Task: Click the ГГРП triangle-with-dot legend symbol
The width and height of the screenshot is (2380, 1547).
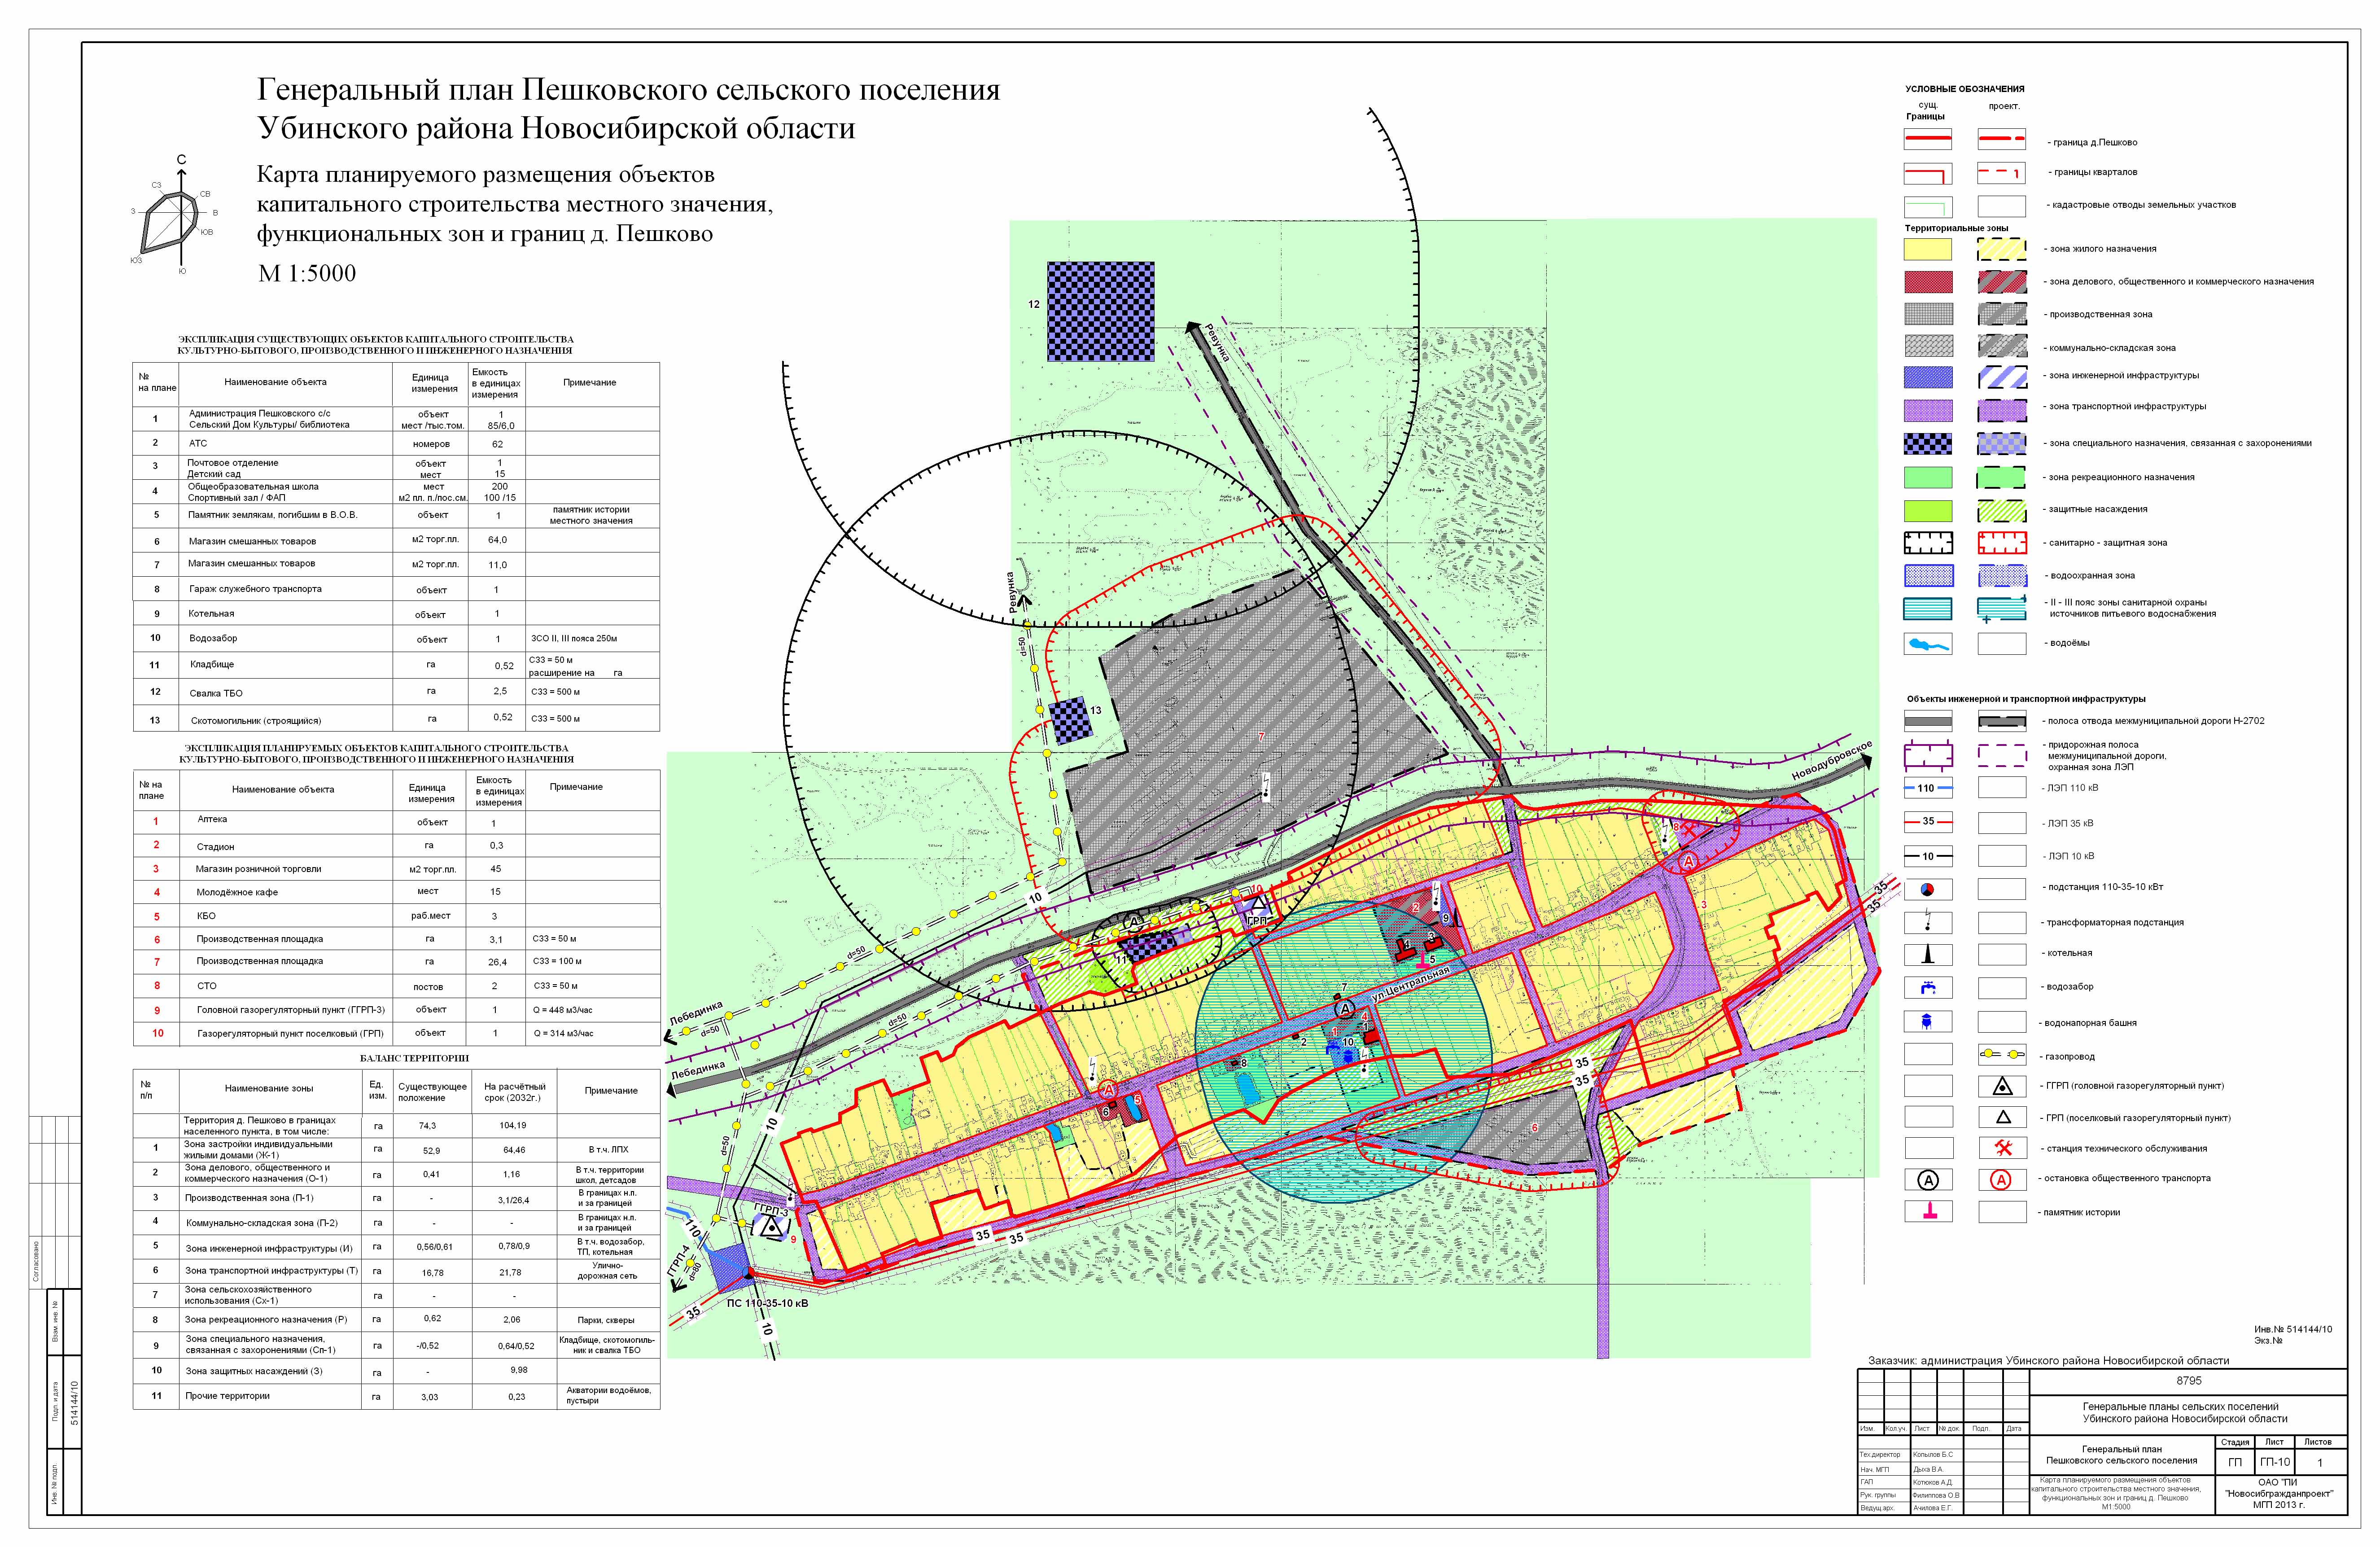Action: pyautogui.click(x=2002, y=1086)
